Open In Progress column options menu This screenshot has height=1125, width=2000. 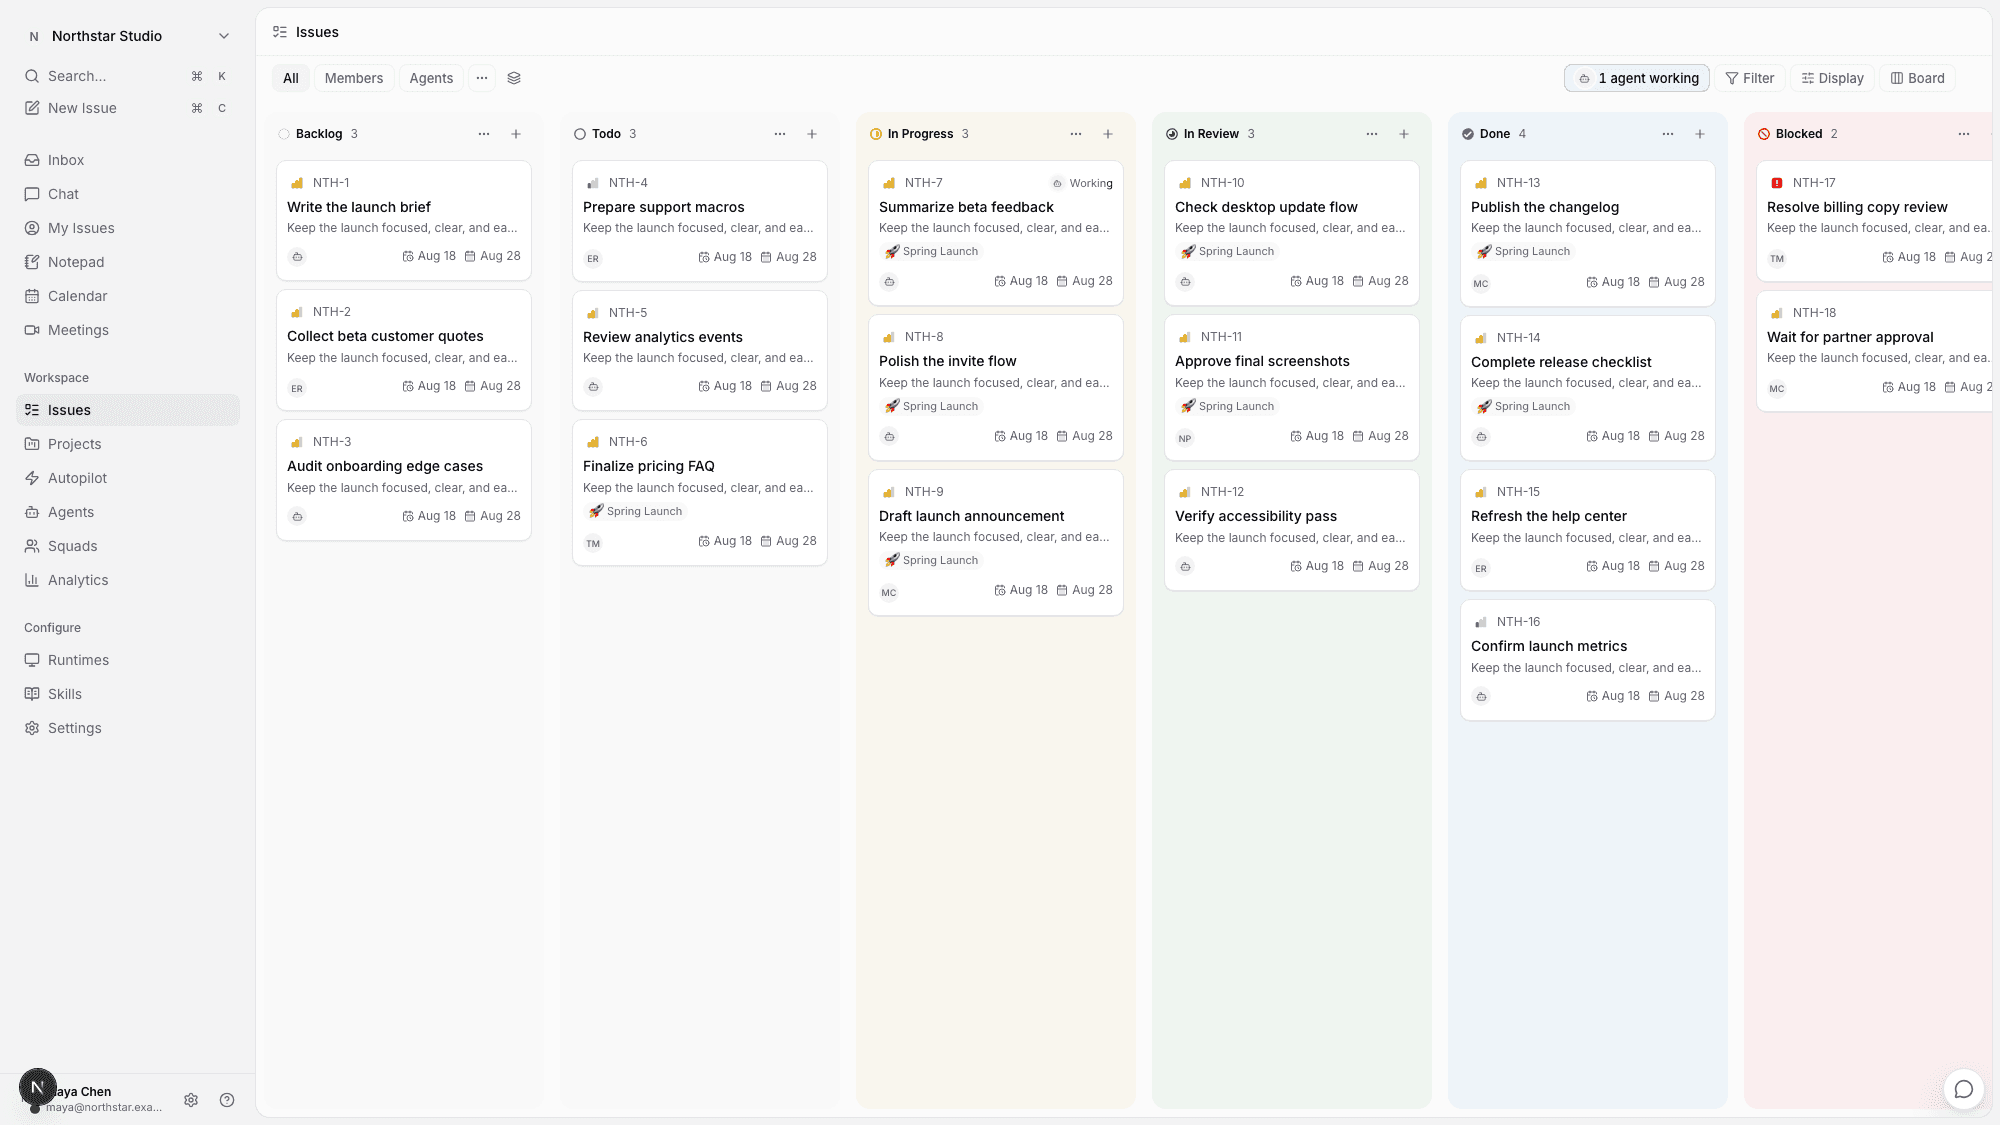pos(1076,134)
